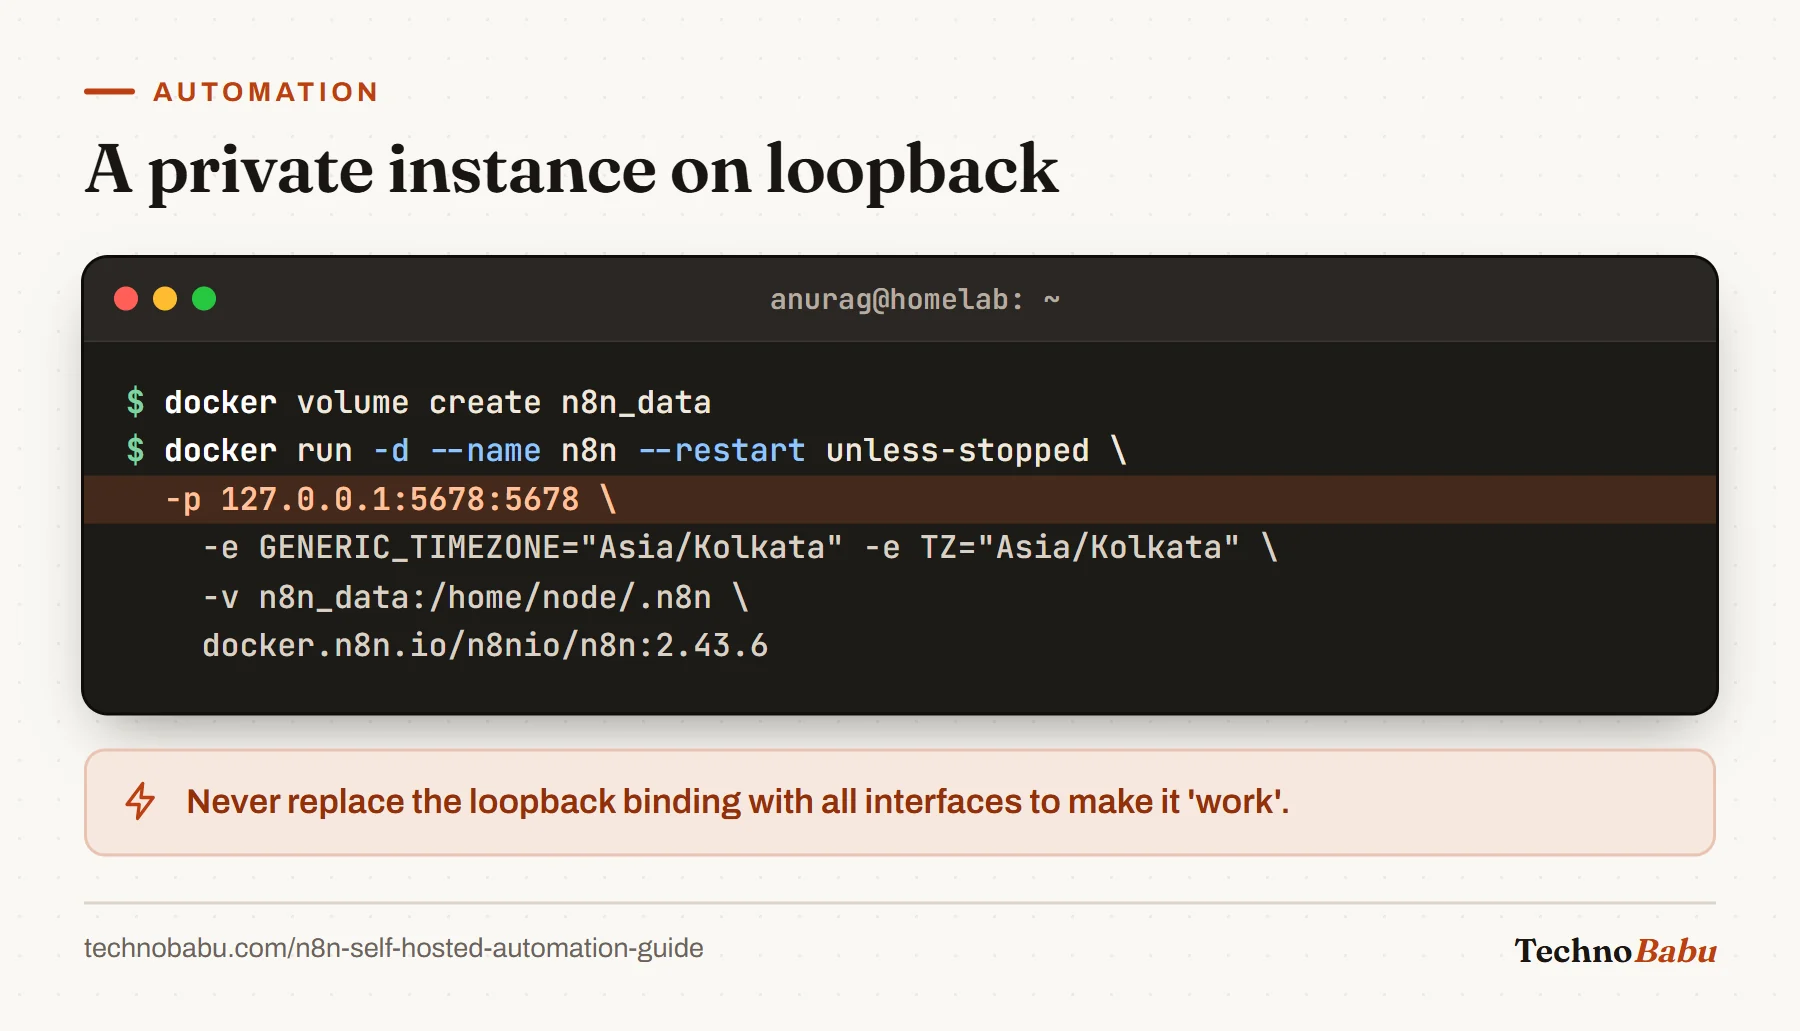Click the docker volume create n8n_data command

[437, 402]
